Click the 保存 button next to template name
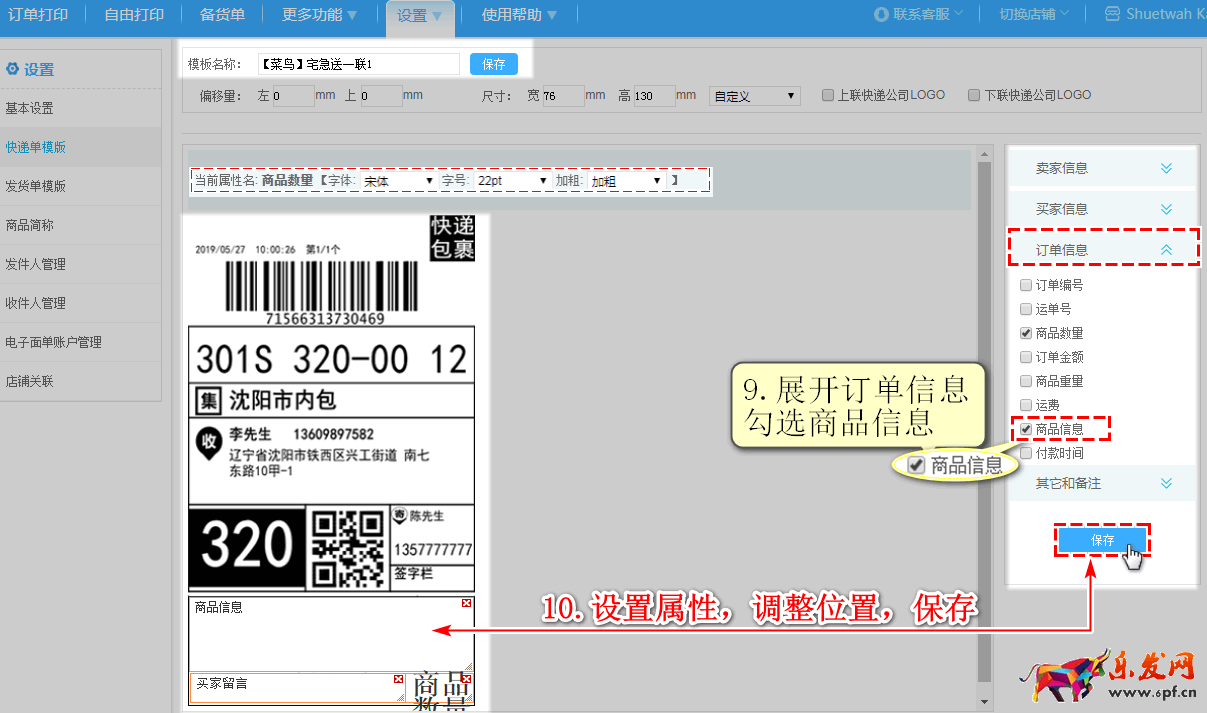The width and height of the screenshot is (1207, 713). click(x=493, y=63)
